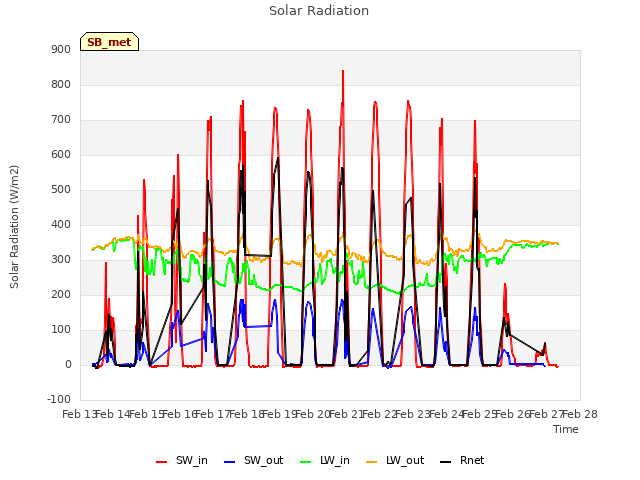
Task: Click the Time axis label
Action: pyautogui.click(x=566, y=429)
